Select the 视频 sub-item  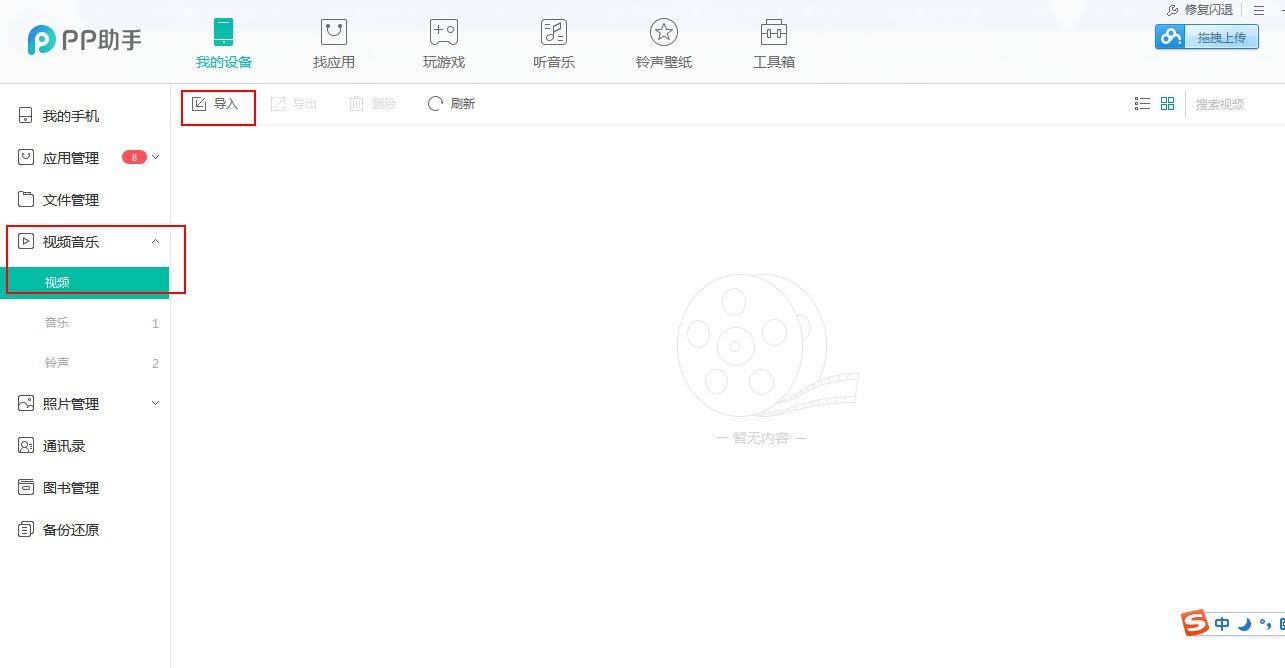(85, 283)
